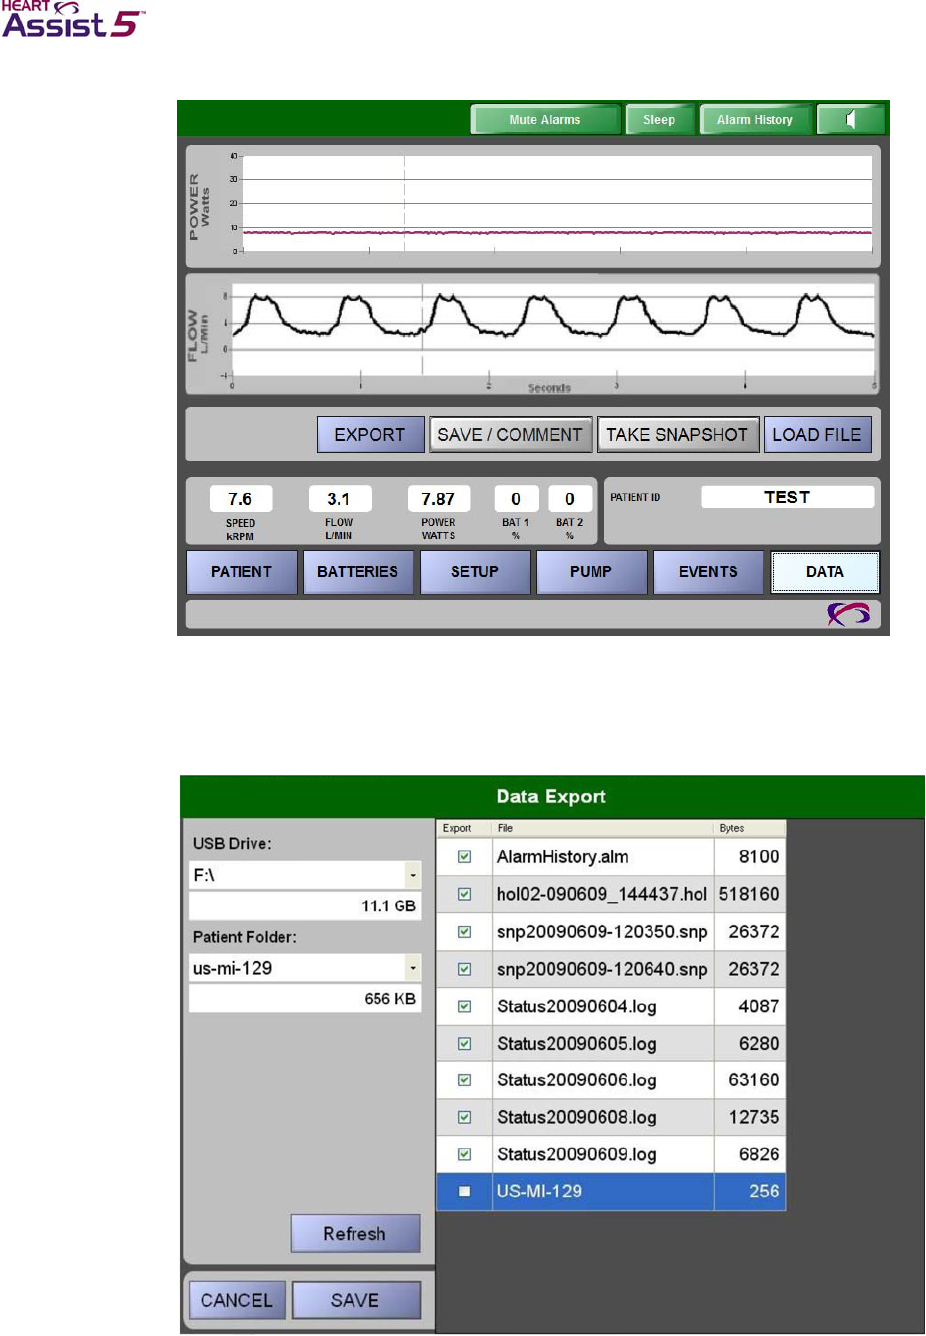Viewport: 926px width, 1336px height.
Task: Put the display to Sleep
Action: (659, 120)
